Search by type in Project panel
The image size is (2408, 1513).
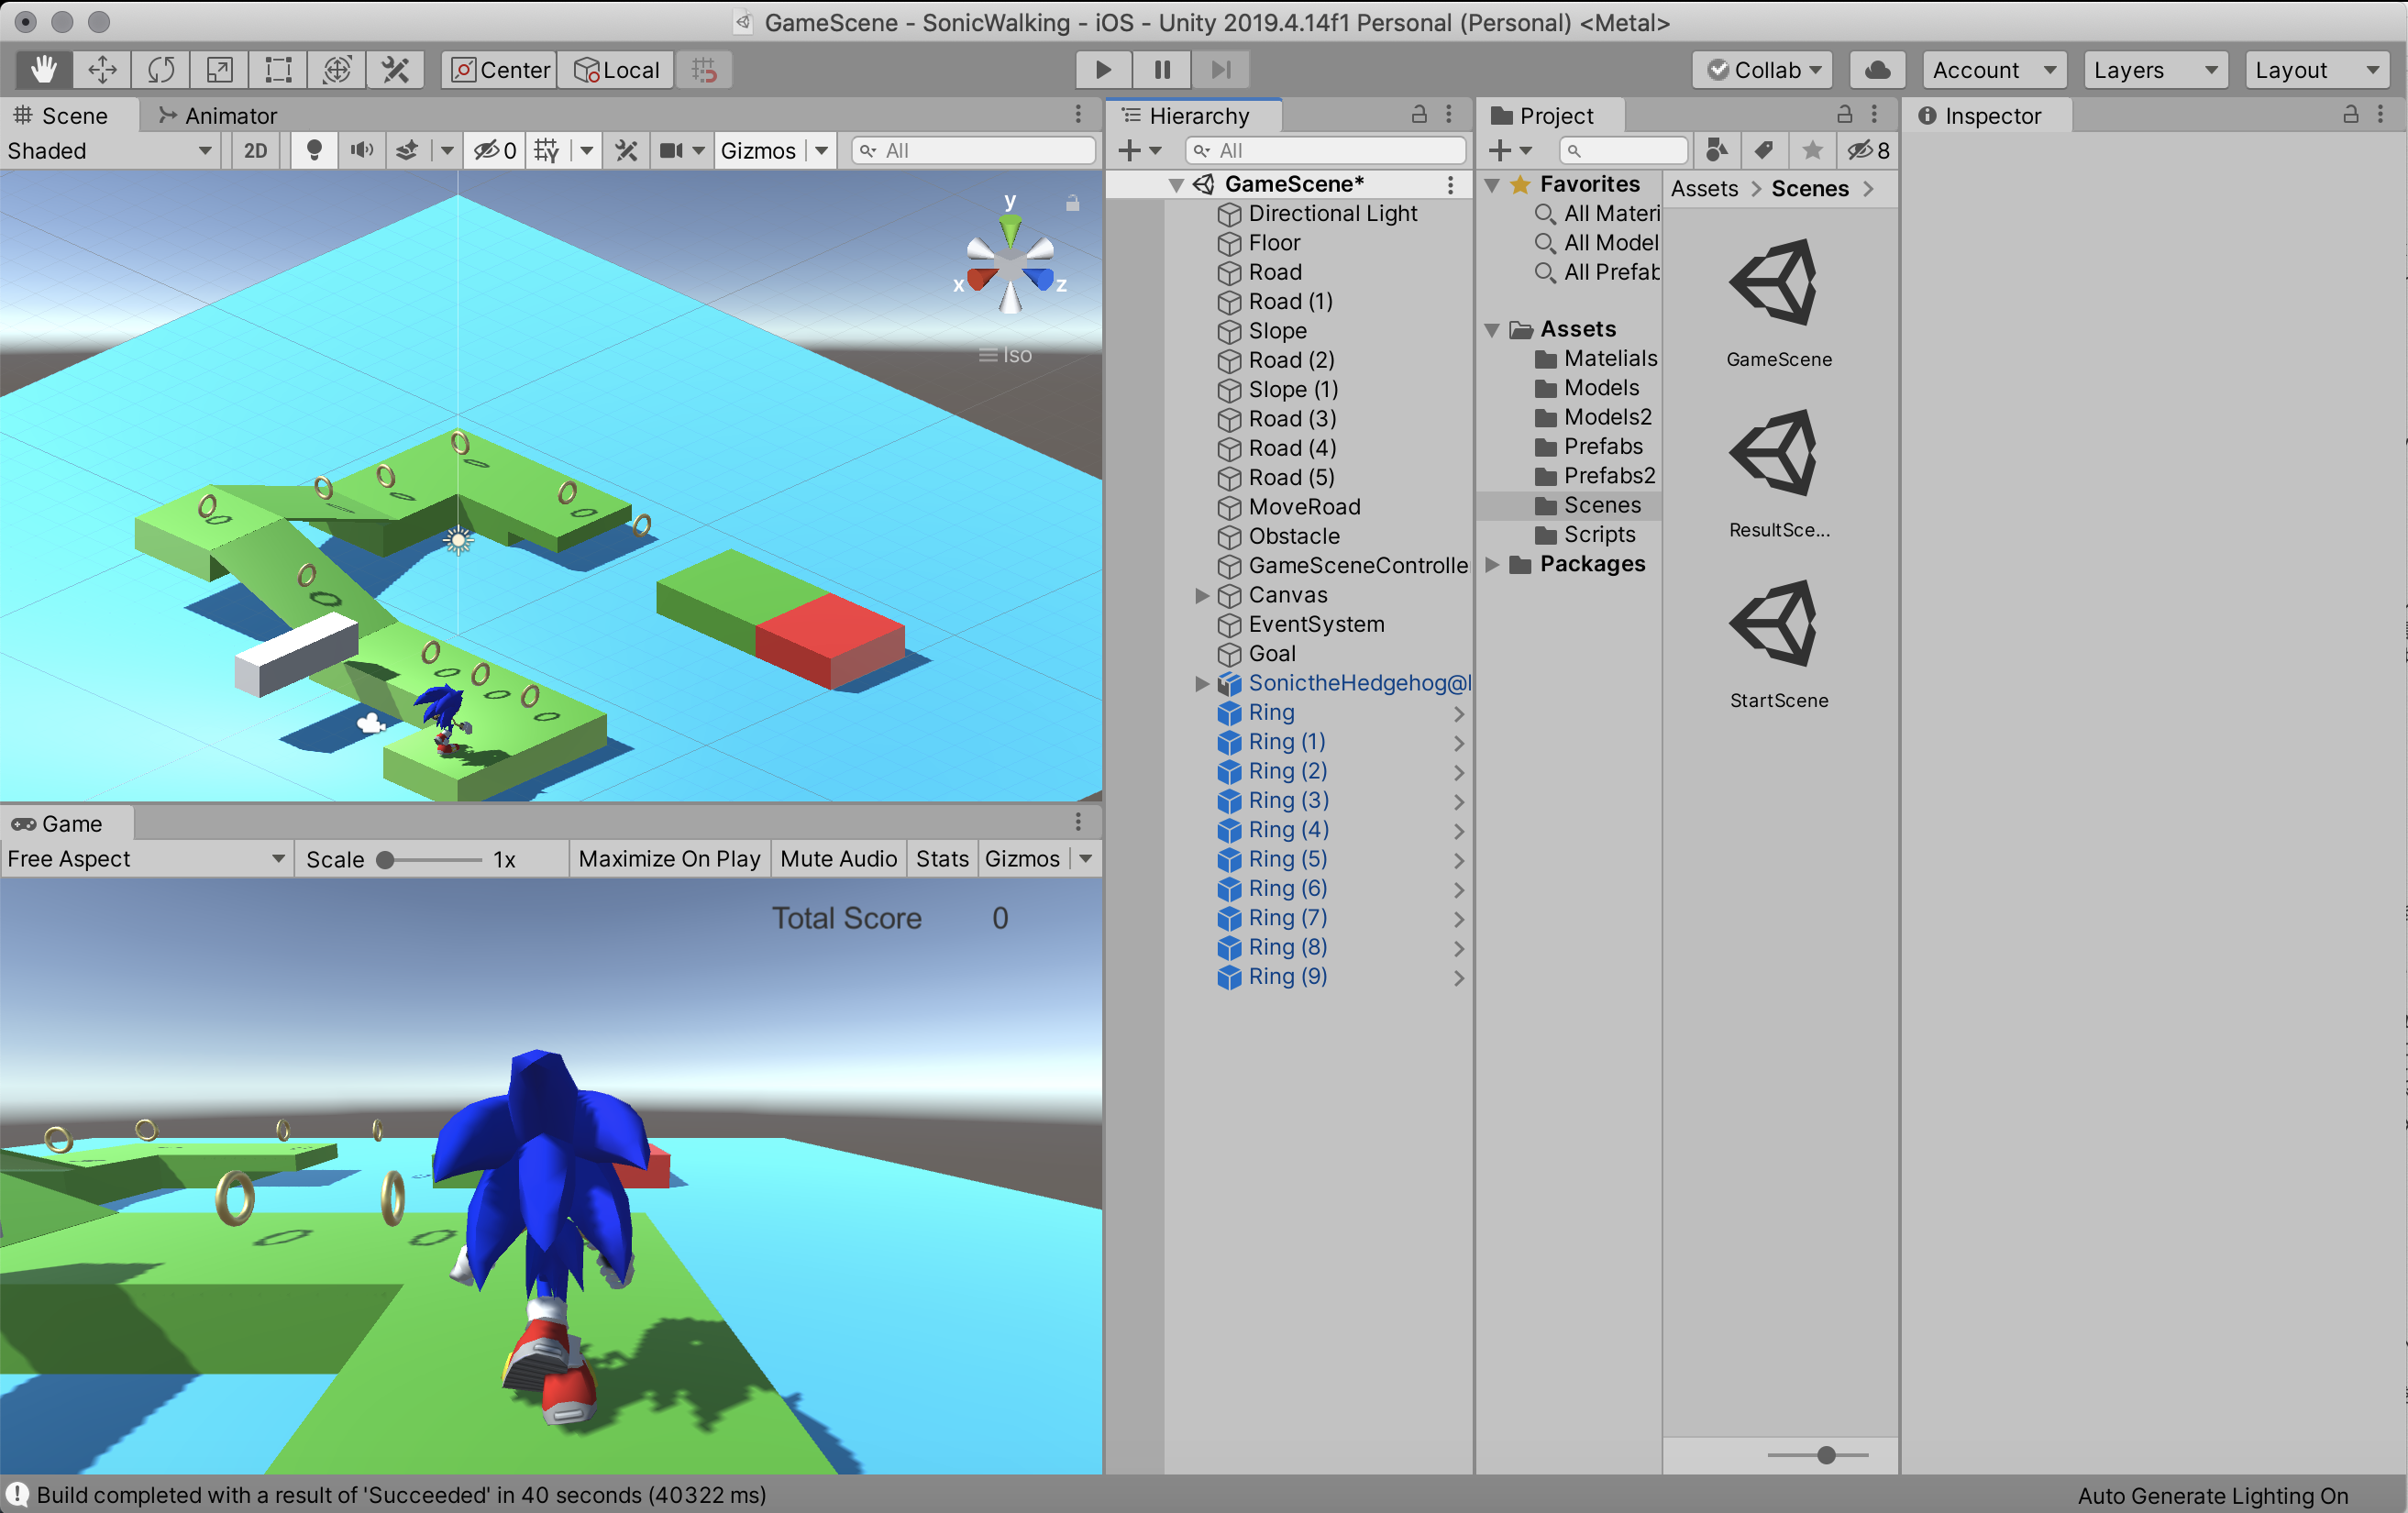[x=1717, y=151]
